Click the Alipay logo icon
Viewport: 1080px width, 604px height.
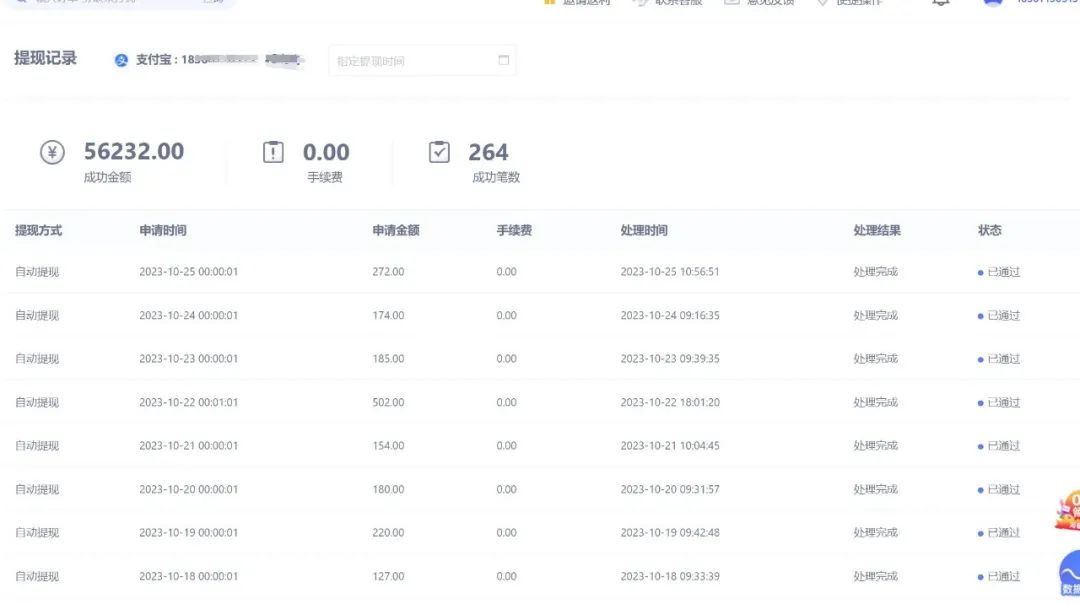tap(121, 61)
